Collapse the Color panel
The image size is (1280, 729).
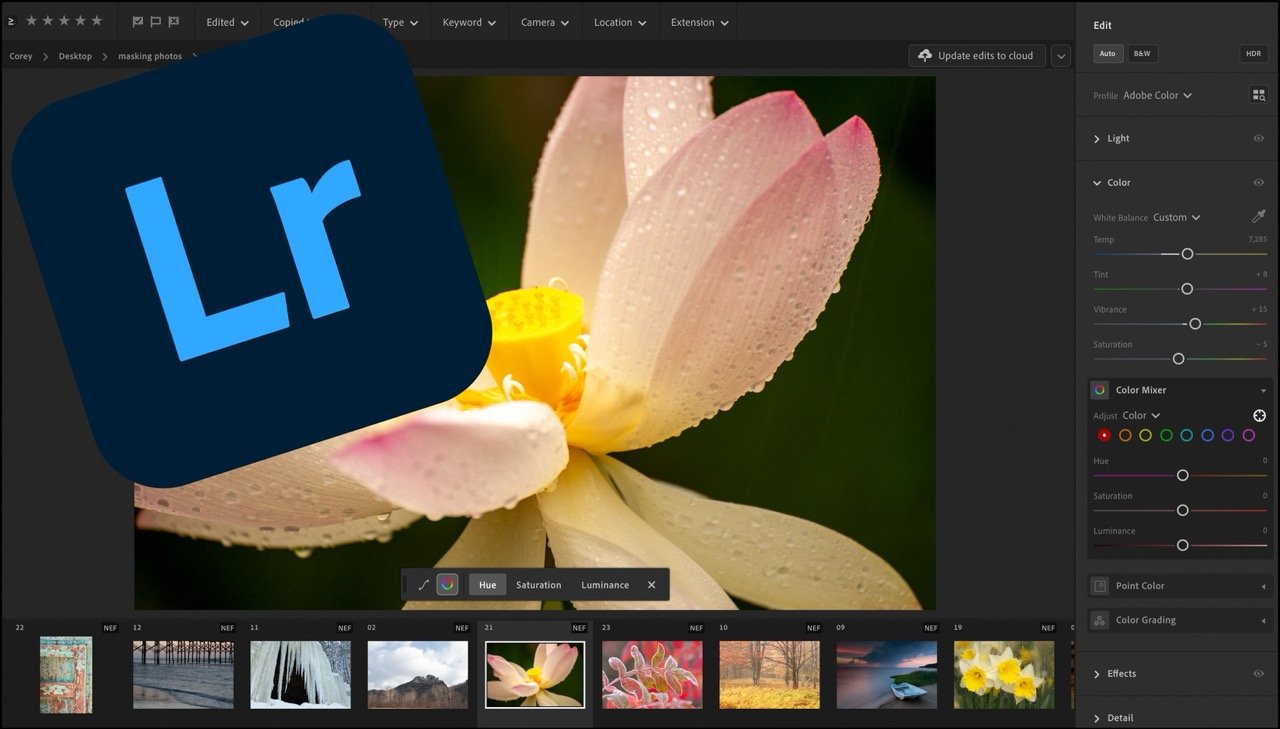tap(1096, 182)
